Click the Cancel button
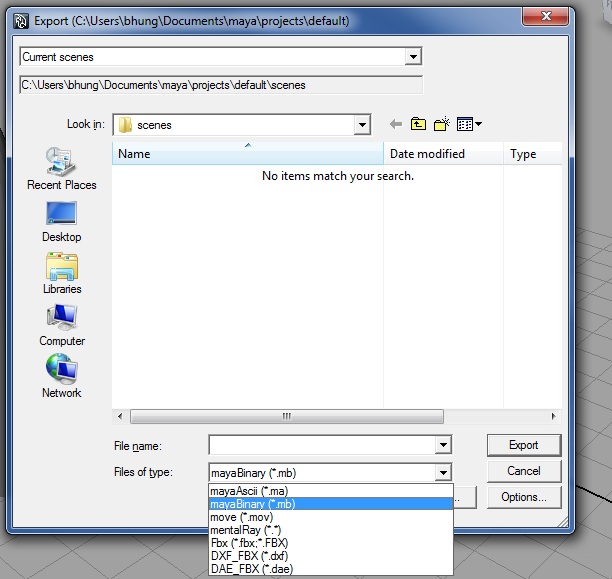This screenshot has height=579, width=612. point(524,471)
